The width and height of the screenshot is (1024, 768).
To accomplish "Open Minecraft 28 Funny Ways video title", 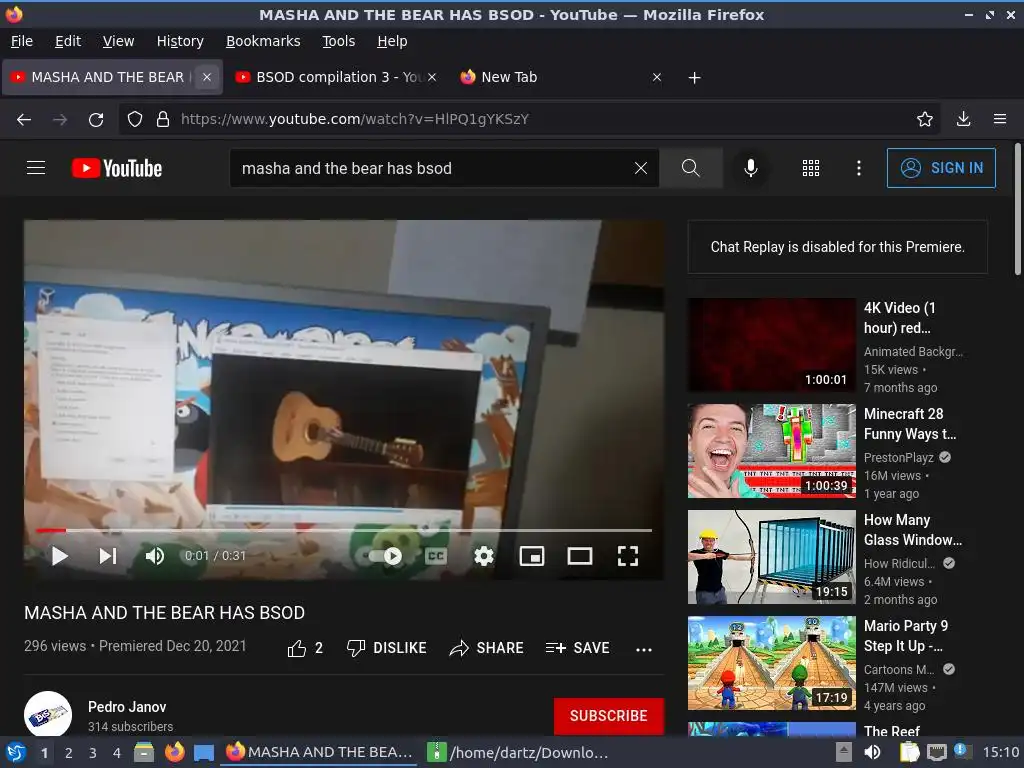I will pyautogui.click(x=910, y=424).
